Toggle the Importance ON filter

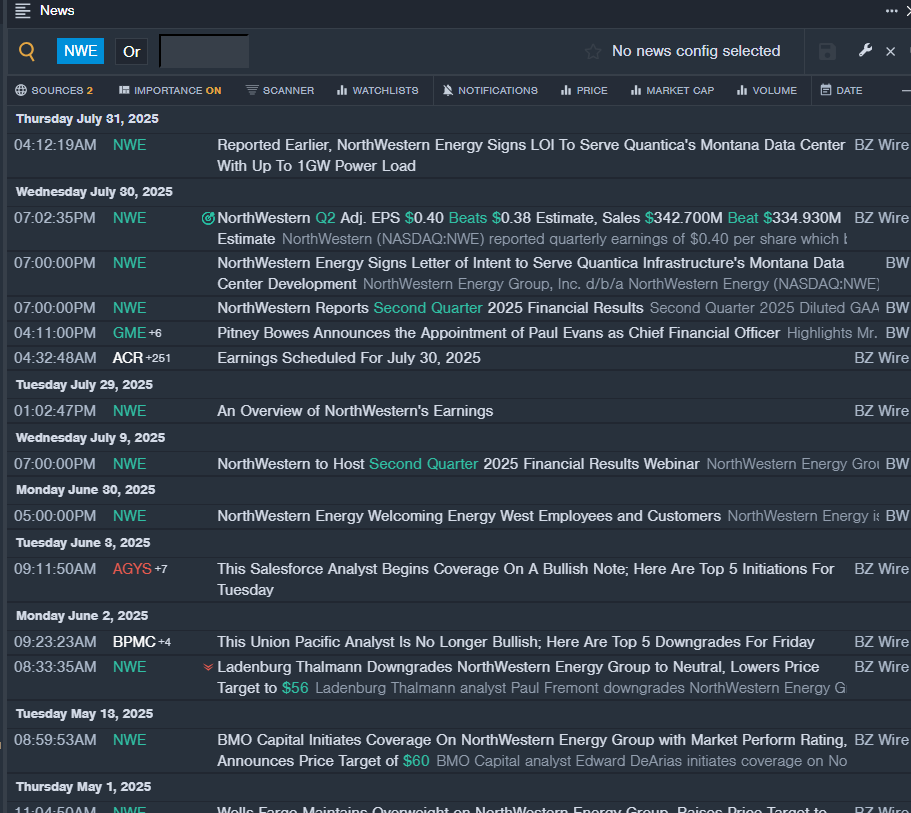coord(170,90)
